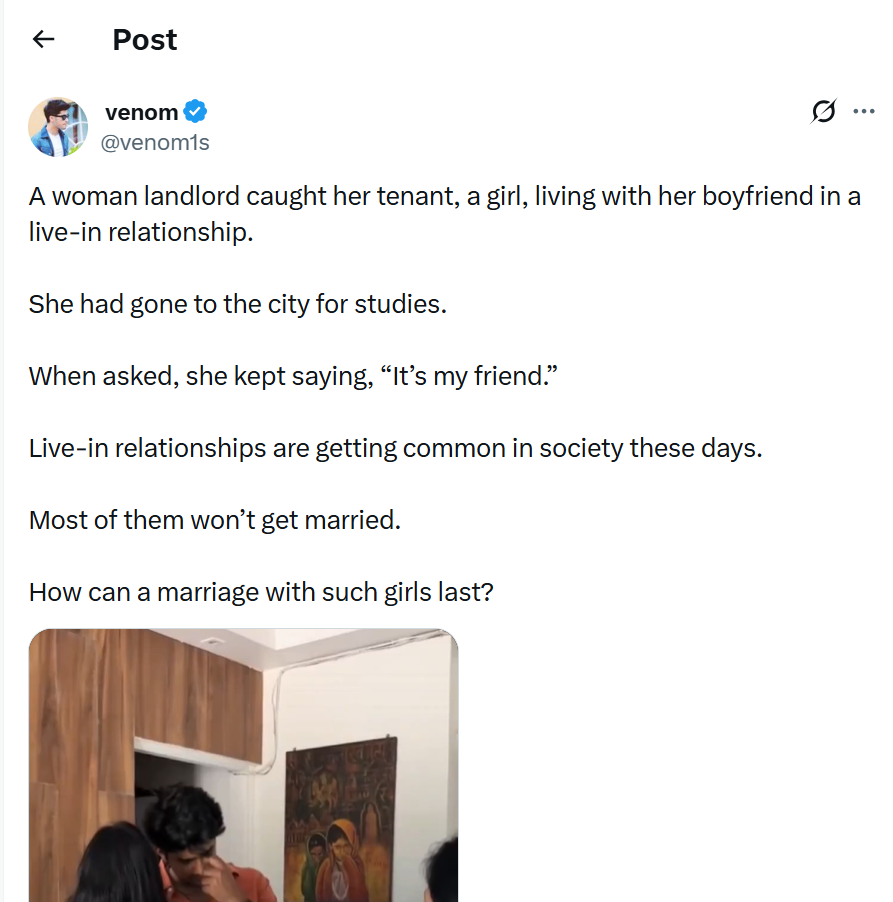Open venom's profile picture

click(x=58, y=127)
